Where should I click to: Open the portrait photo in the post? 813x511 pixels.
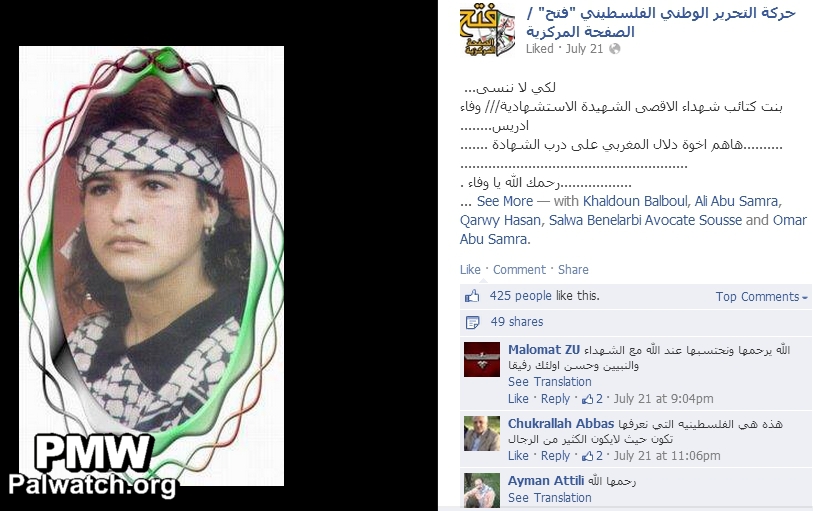[x=151, y=266]
